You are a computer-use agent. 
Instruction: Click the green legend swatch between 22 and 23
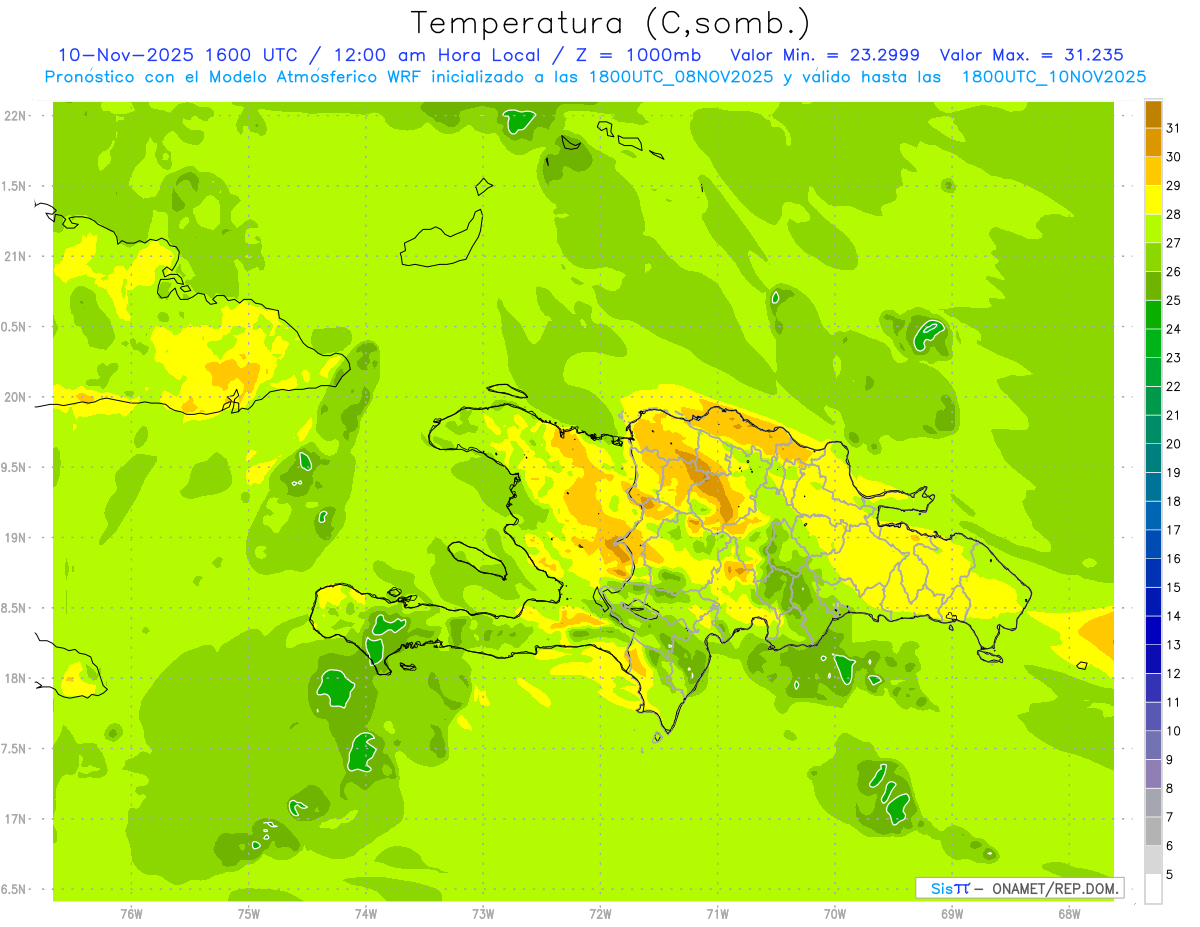(1153, 371)
